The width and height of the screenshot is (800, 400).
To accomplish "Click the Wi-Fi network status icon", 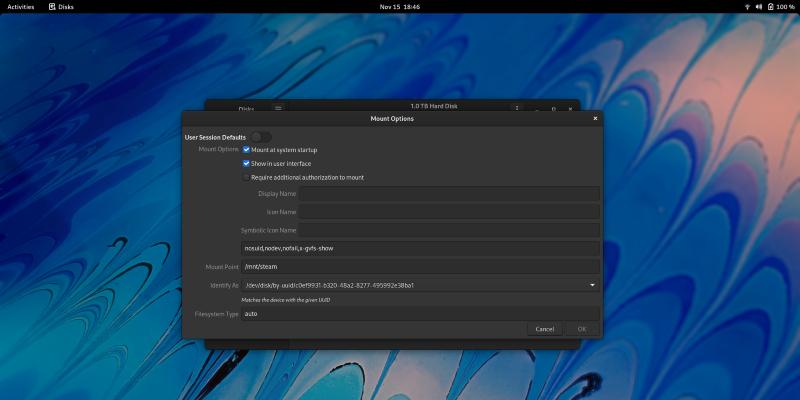I will [746, 6].
